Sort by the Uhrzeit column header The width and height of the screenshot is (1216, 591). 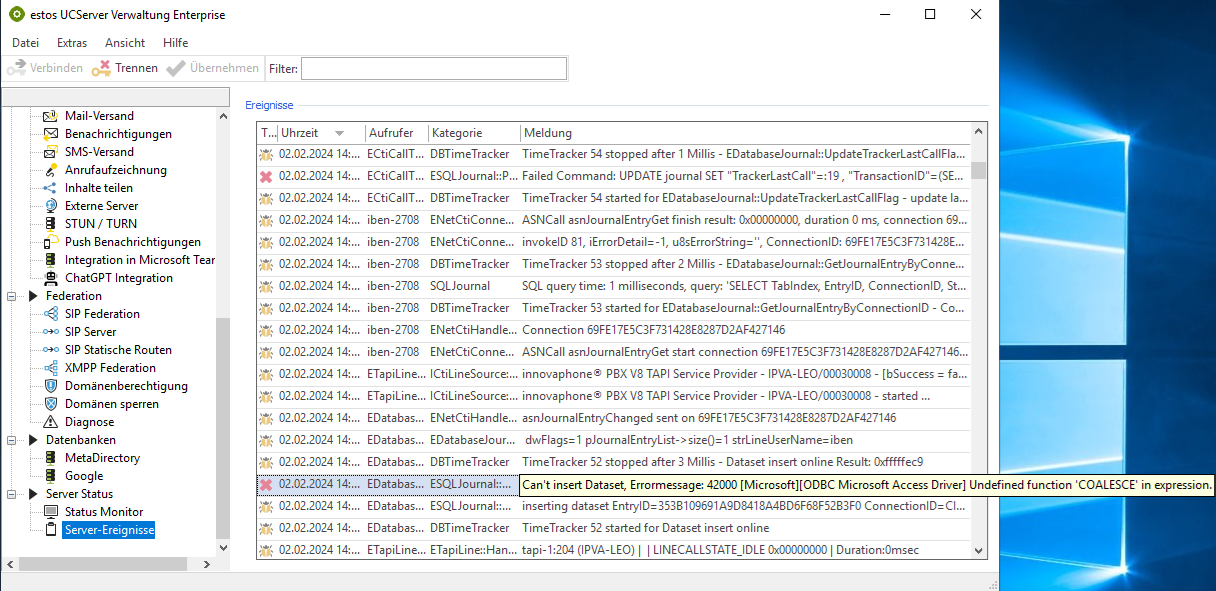(300, 133)
